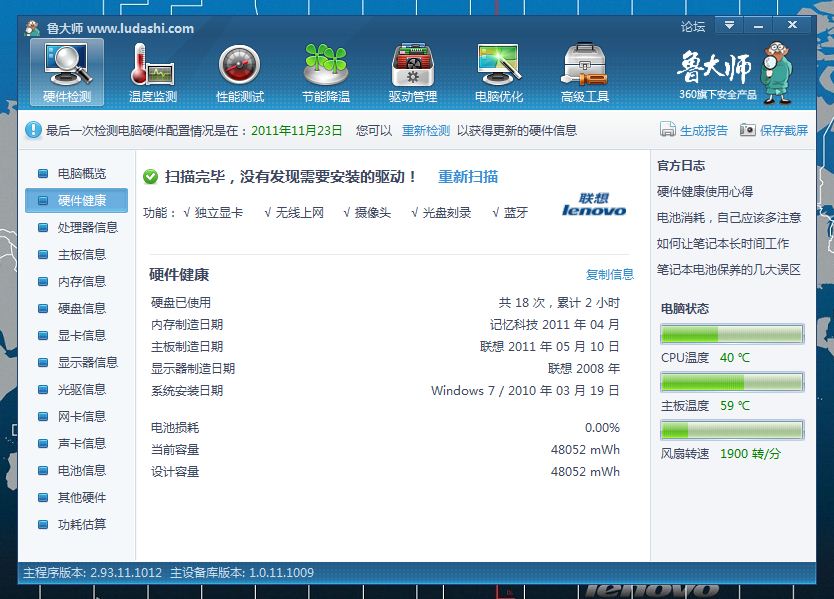Open the 论坛 forum link

(x=693, y=27)
